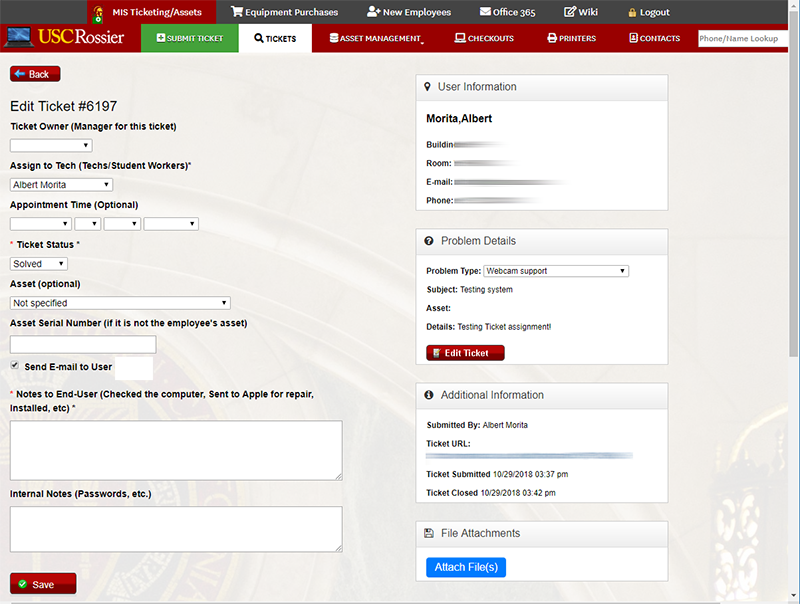The width and height of the screenshot is (800, 604).
Task: Switch to the Submit Ticket tab
Action: (x=190, y=38)
